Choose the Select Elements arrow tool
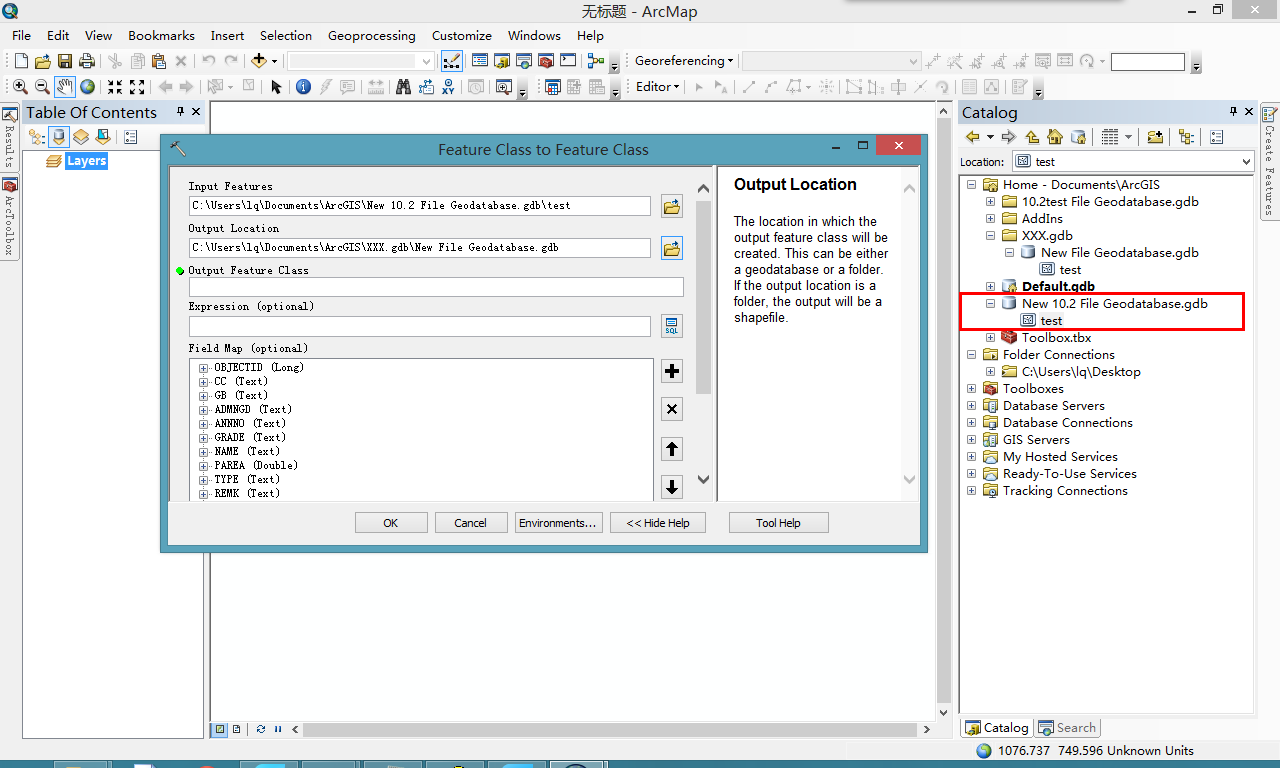The image size is (1280, 768). click(277, 87)
